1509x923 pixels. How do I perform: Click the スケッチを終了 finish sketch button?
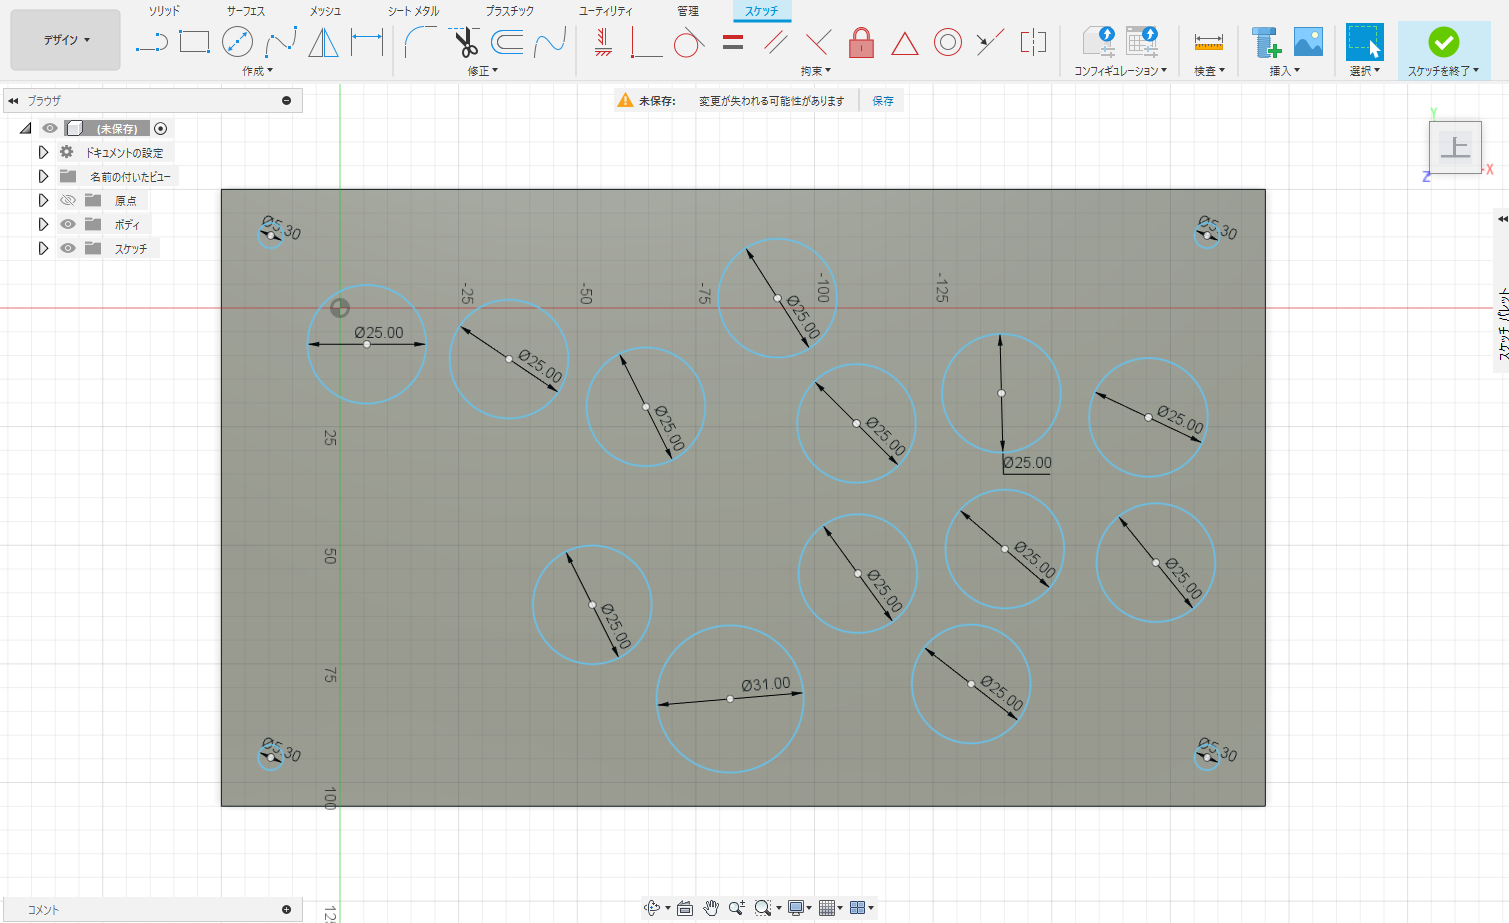(x=1443, y=50)
